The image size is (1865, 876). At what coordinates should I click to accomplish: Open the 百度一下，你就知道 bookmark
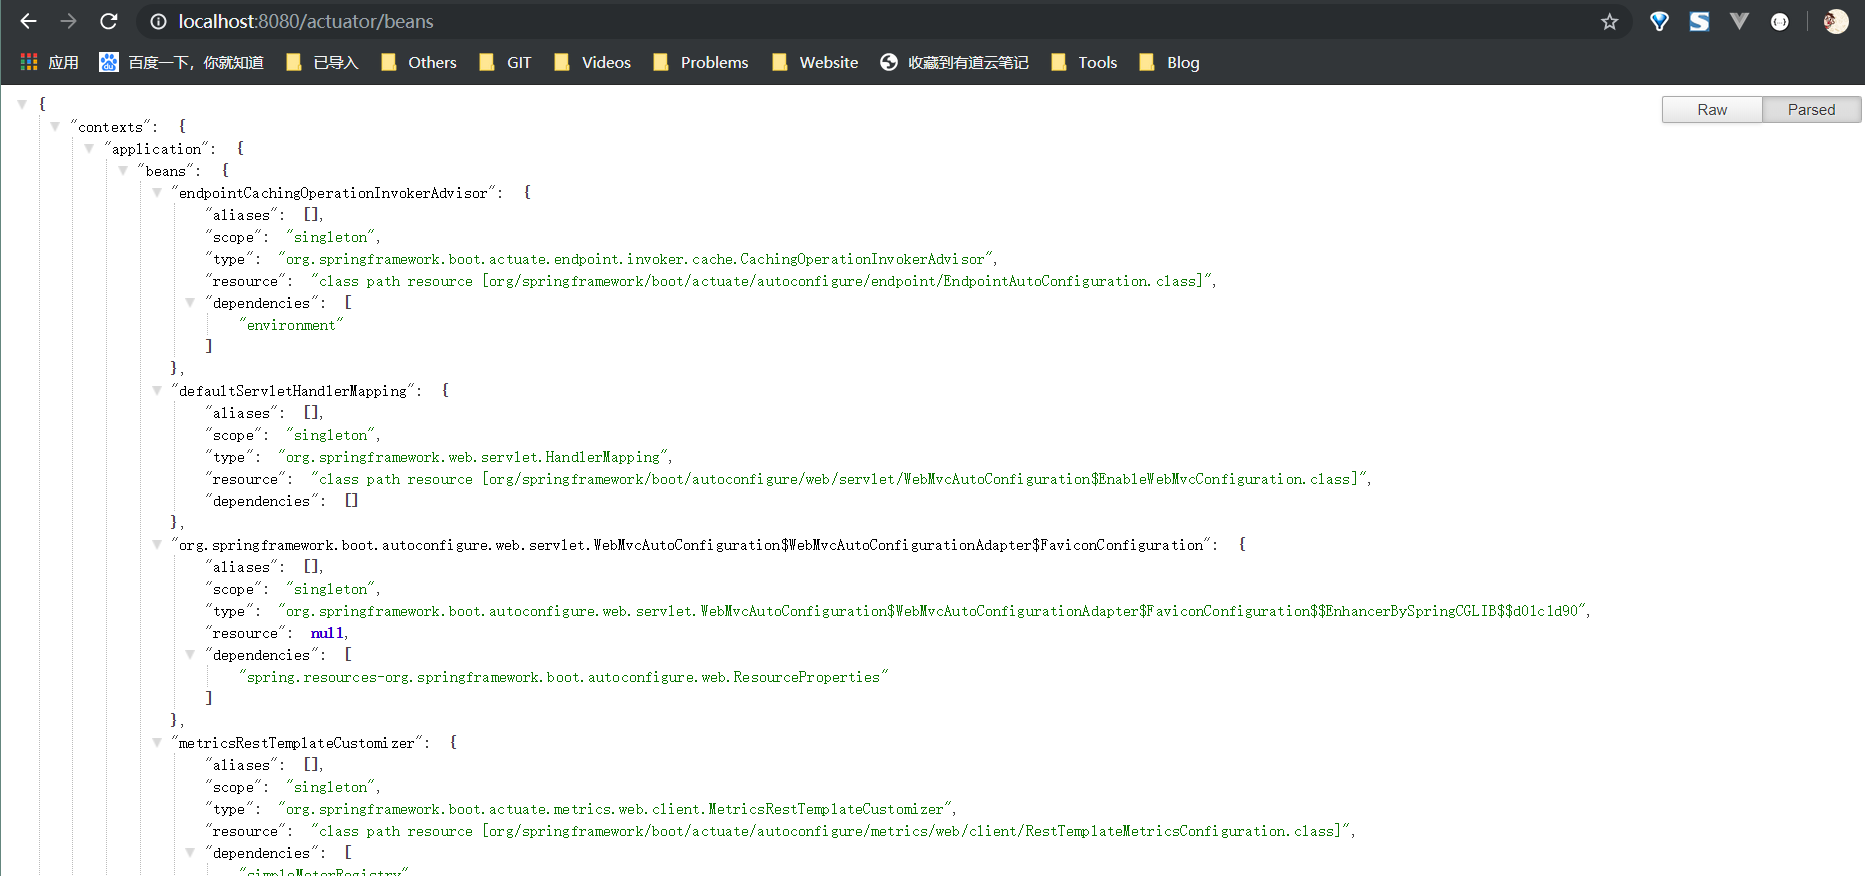pos(181,62)
